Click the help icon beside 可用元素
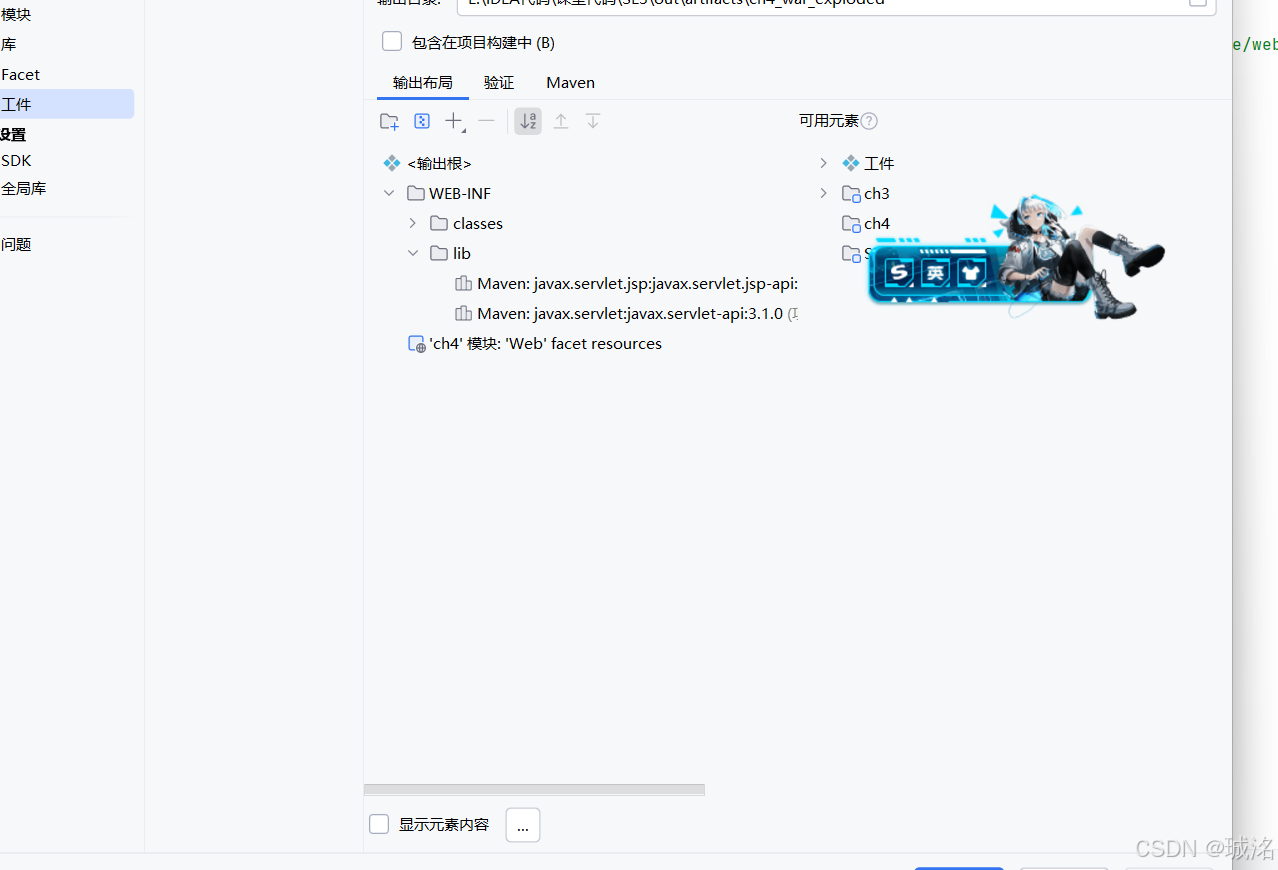The image size is (1278, 870). pyautogui.click(x=869, y=121)
